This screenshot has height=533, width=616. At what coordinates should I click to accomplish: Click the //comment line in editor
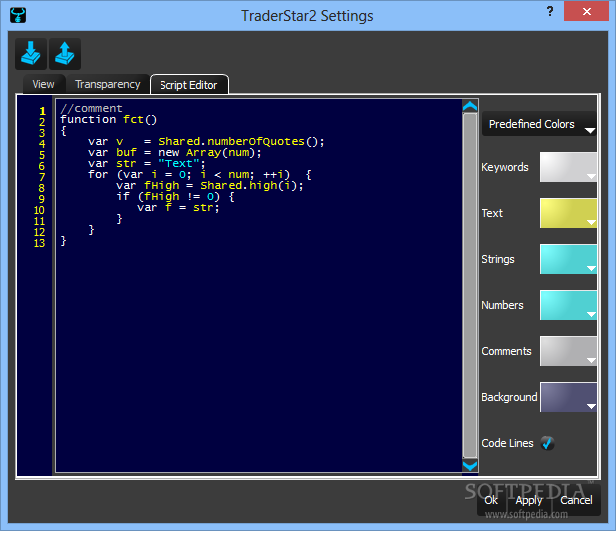92,108
